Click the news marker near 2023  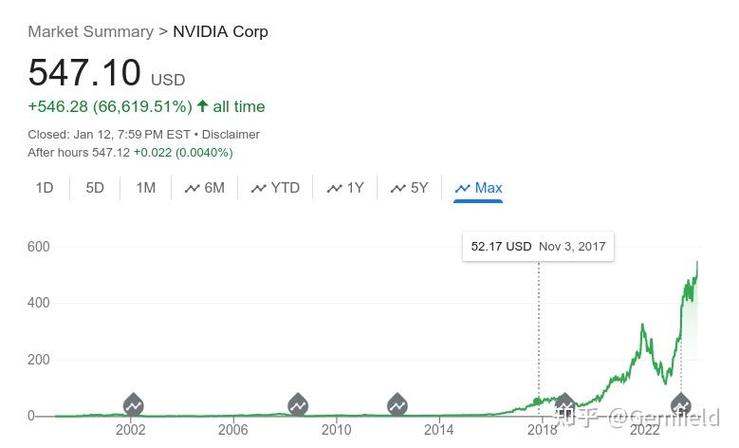point(681,405)
